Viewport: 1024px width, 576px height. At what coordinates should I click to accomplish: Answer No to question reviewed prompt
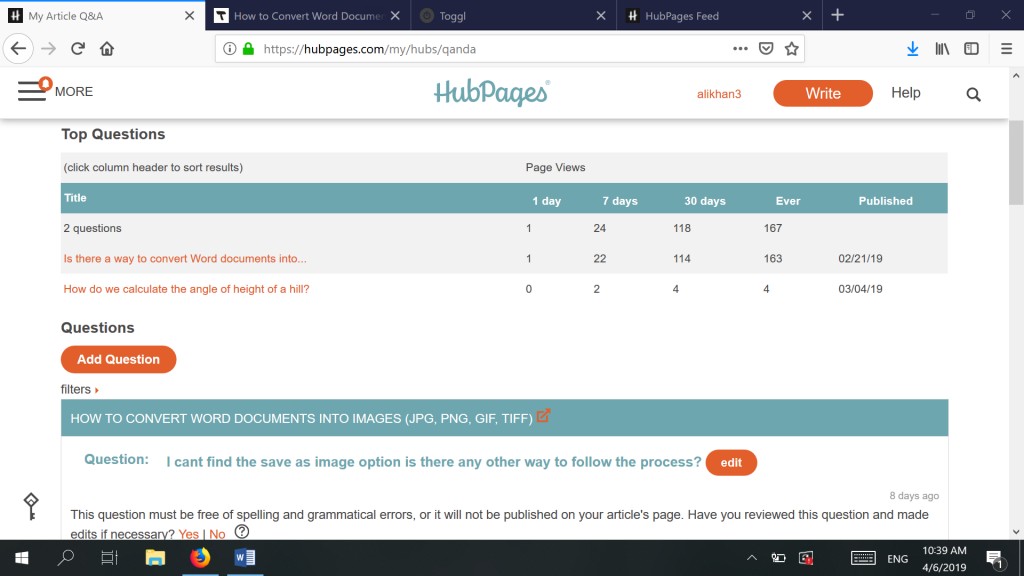coord(217,534)
